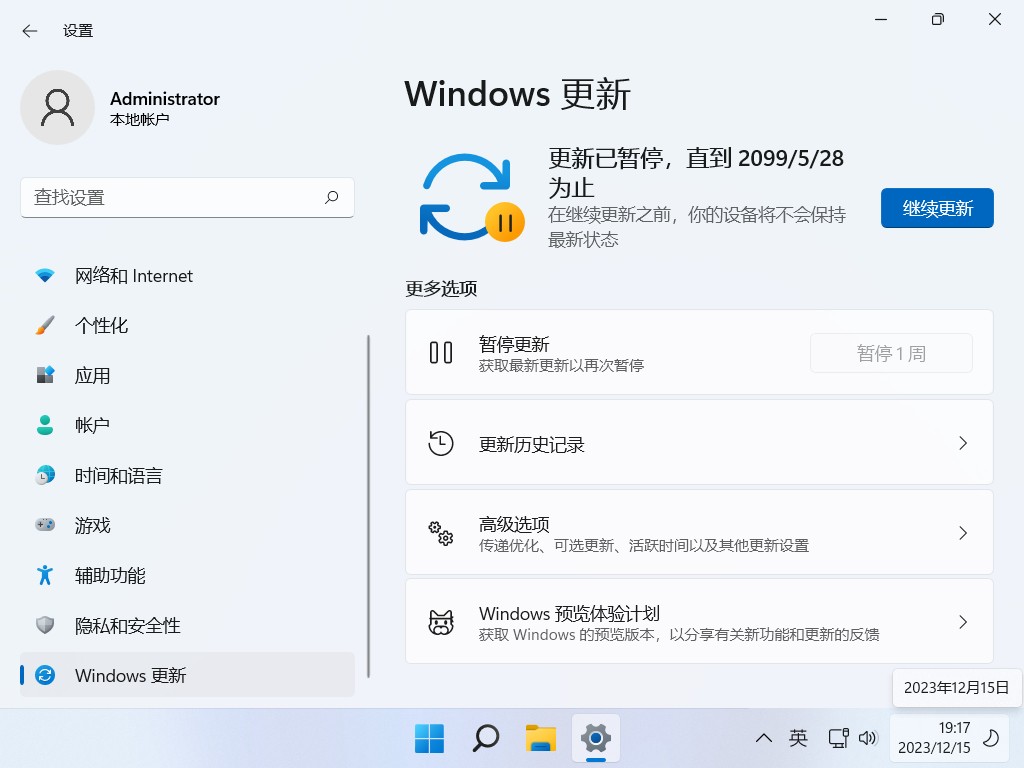Open Windows 预览体验计划 via its chevron

tap(963, 622)
